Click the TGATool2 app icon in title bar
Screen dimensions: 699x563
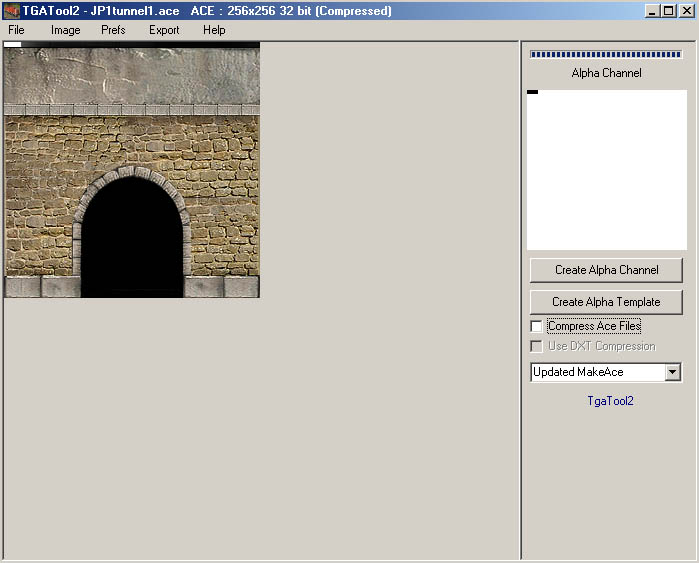pos(12,11)
